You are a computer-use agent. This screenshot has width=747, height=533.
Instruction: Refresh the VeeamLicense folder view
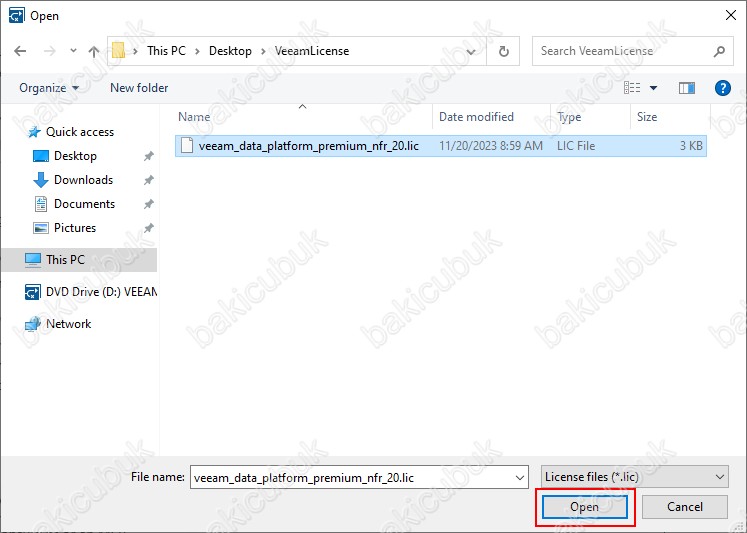pos(504,51)
